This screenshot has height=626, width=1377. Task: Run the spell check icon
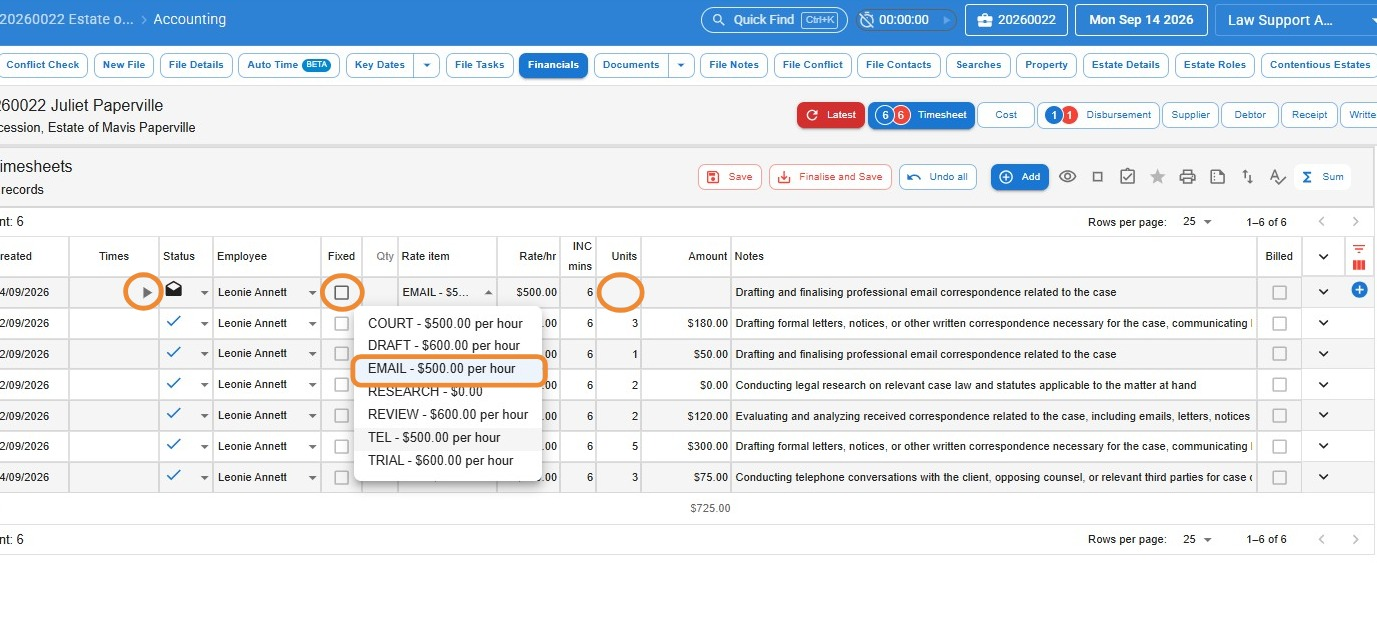coord(1277,177)
